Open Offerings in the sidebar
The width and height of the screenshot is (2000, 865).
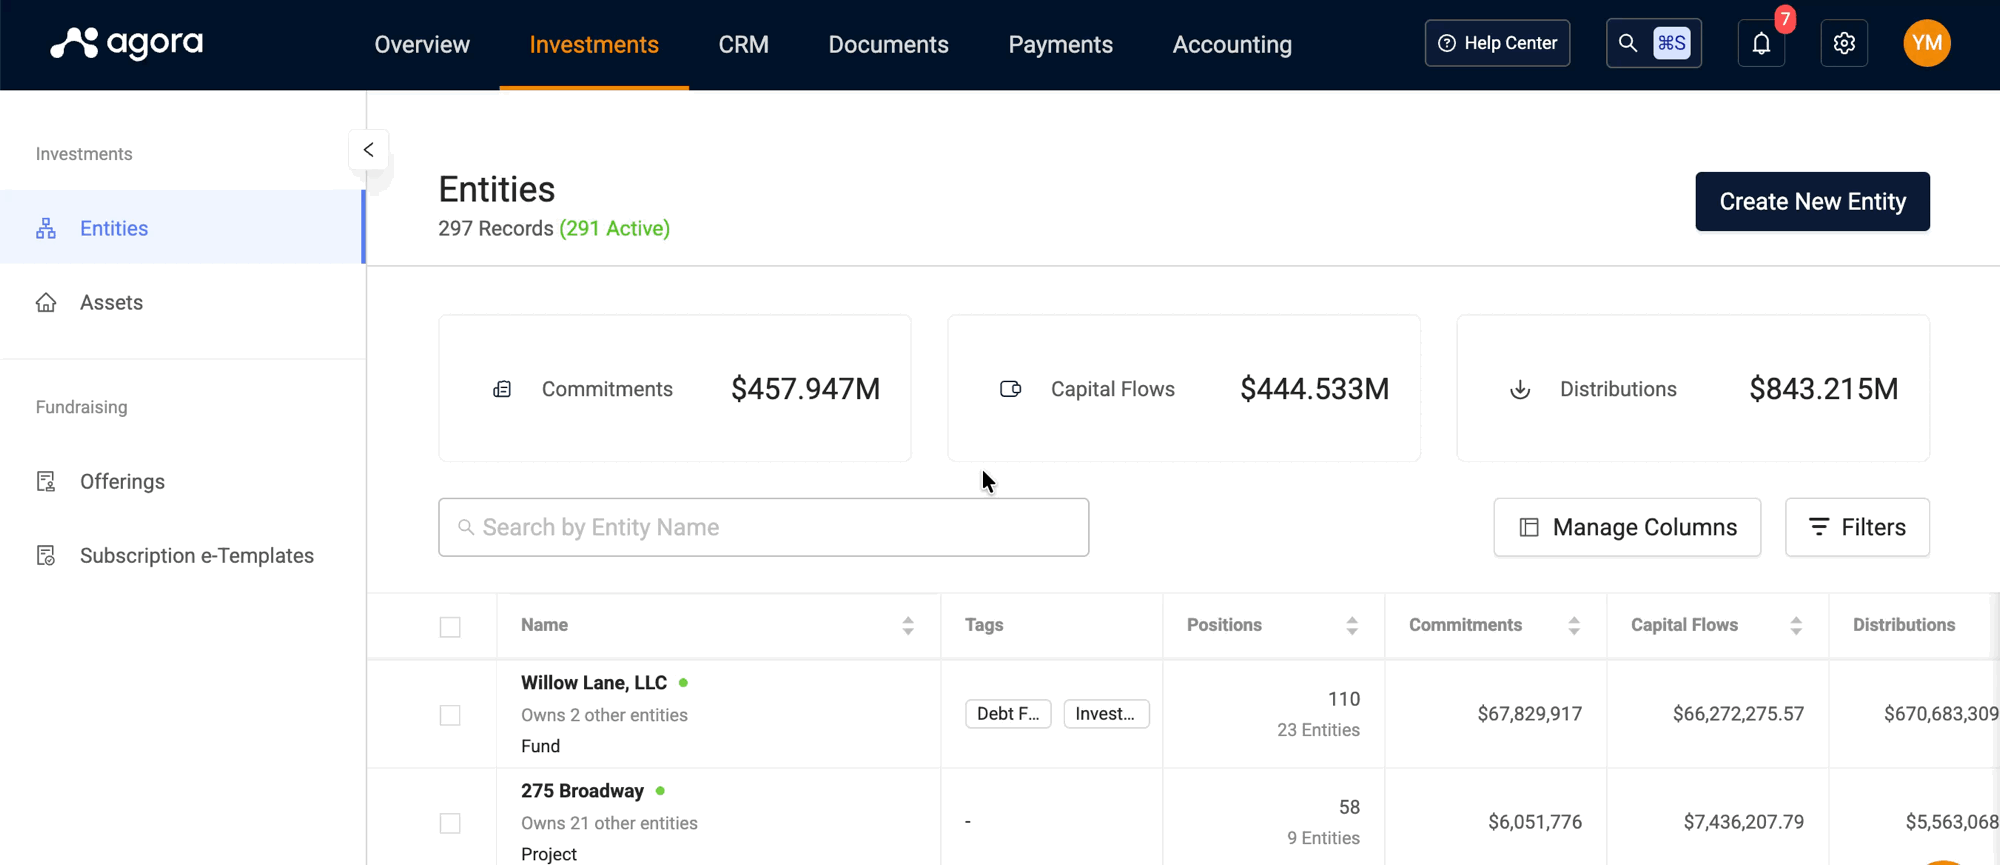click(x=182, y=481)
